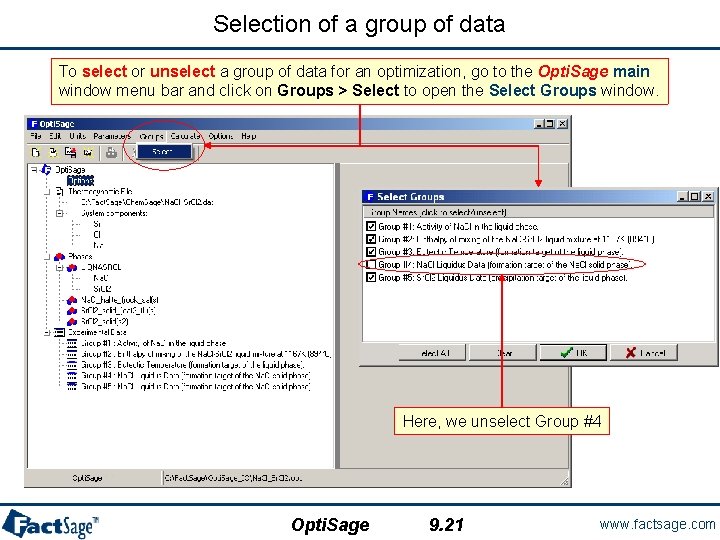The height and width of the screenshot is (540, 720).
Task: Uncheck Group #3 Eutectic Temperature checkbox
Action: (x=371, y=252)
